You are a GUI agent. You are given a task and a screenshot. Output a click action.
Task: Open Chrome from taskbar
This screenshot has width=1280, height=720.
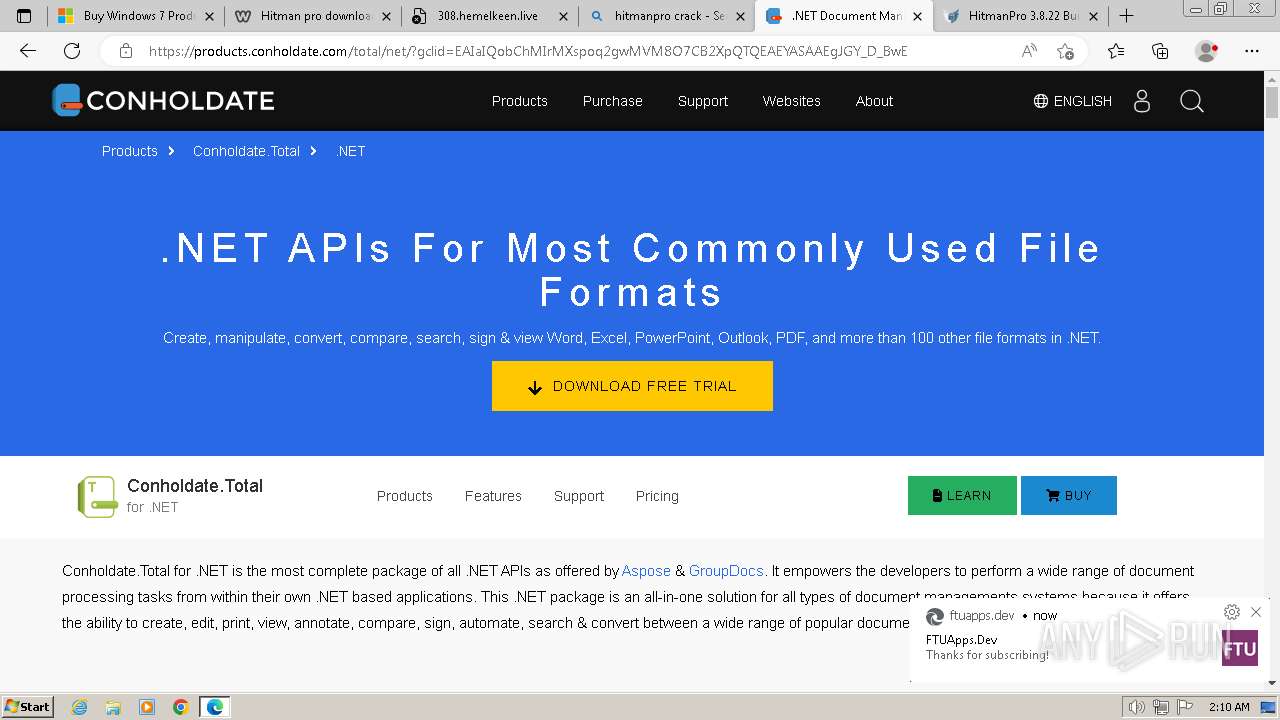coord(181,707)
